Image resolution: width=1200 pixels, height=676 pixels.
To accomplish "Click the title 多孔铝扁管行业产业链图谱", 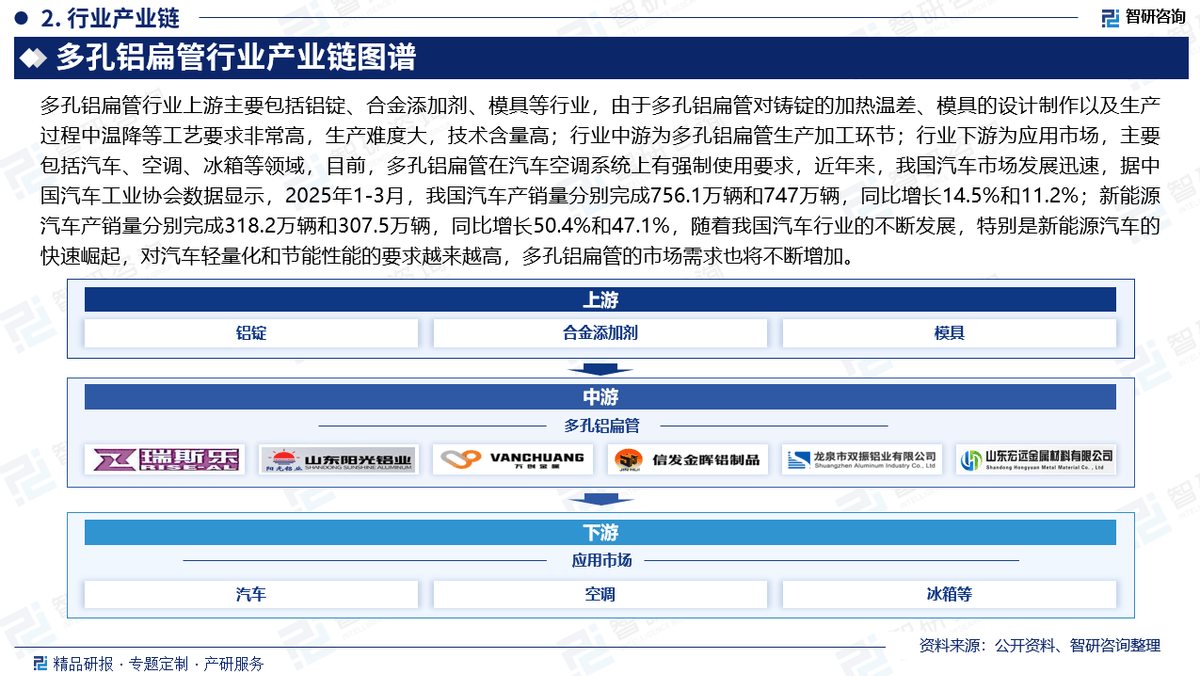I will [x=234, y=59].
